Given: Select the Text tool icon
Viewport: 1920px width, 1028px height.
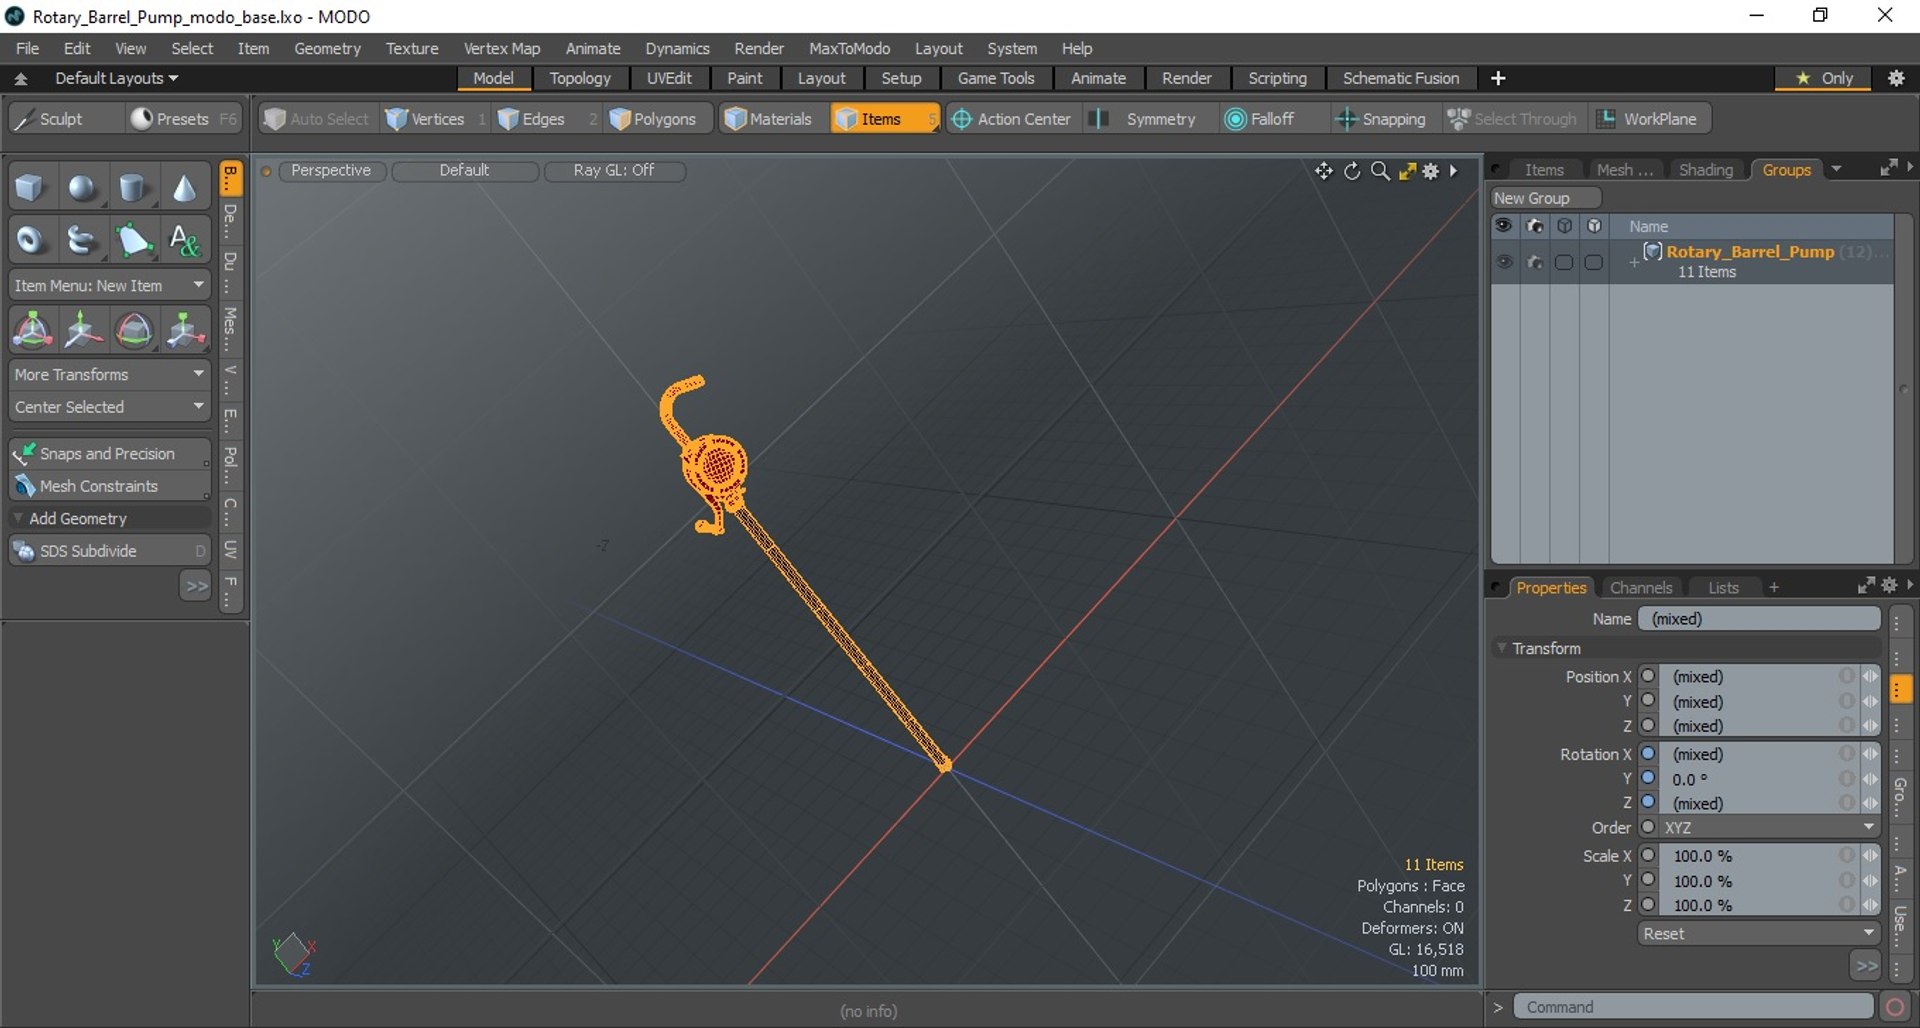Looking at the screenshot, I should 184,240.
